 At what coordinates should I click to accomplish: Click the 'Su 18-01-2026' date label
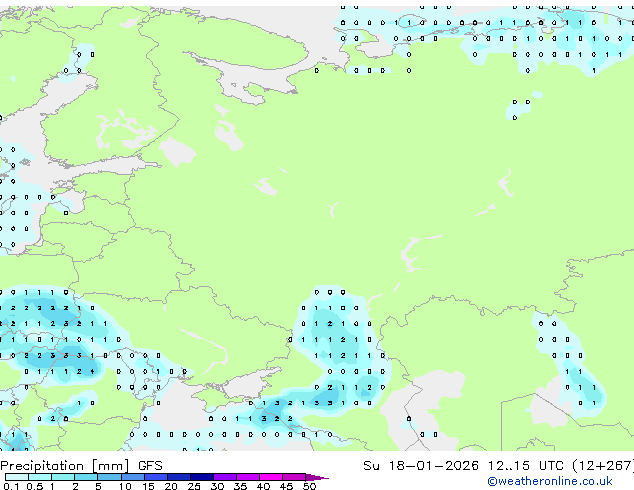point(421,466)
